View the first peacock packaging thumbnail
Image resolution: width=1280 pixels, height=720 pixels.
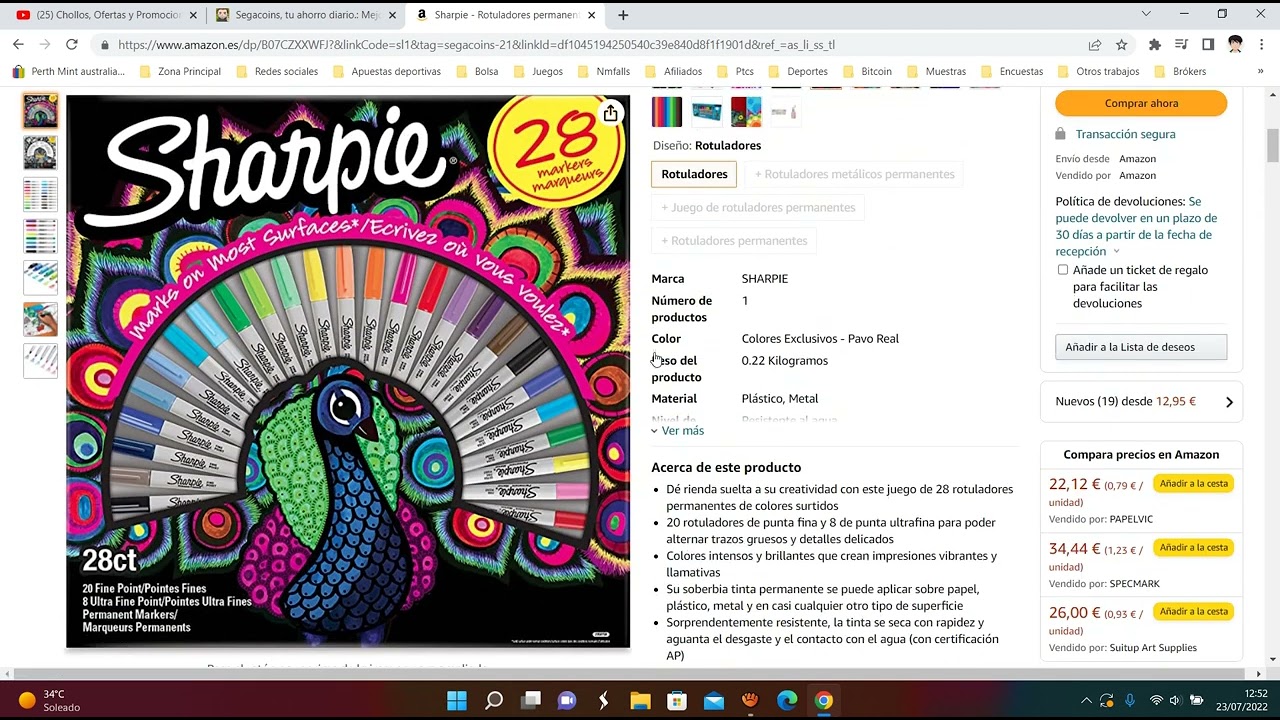(40, 111)
